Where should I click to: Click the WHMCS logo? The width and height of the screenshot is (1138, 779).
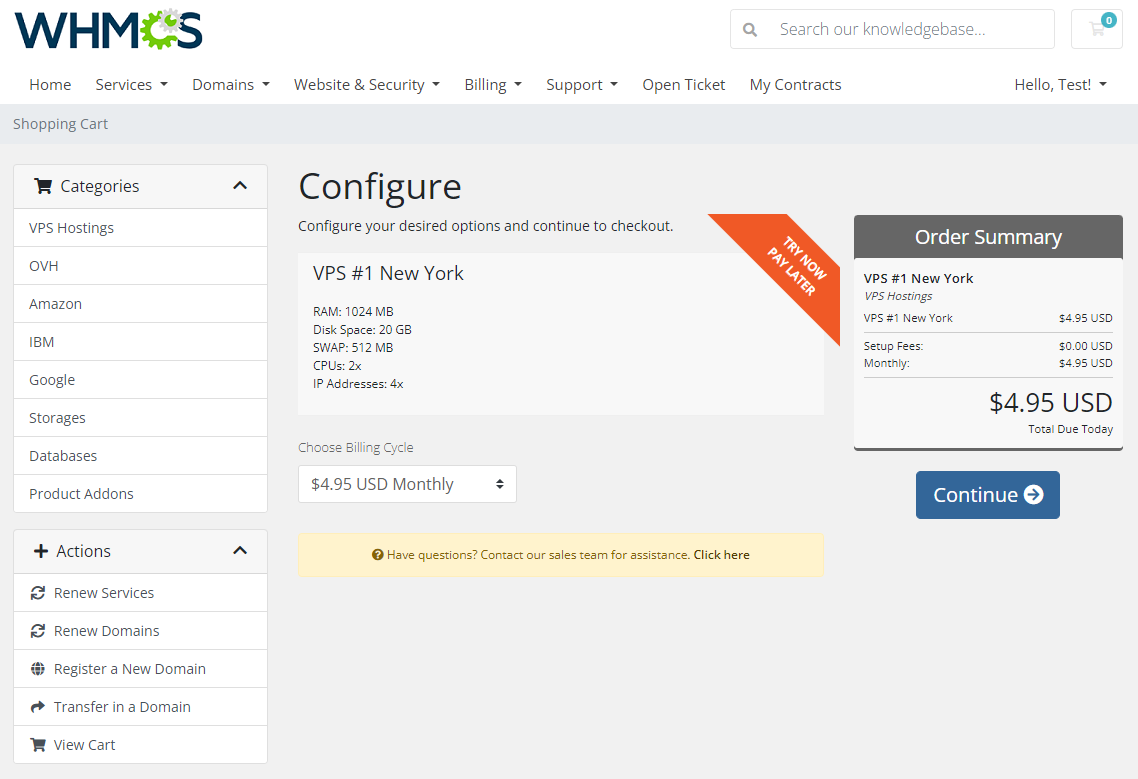[107, 29]
